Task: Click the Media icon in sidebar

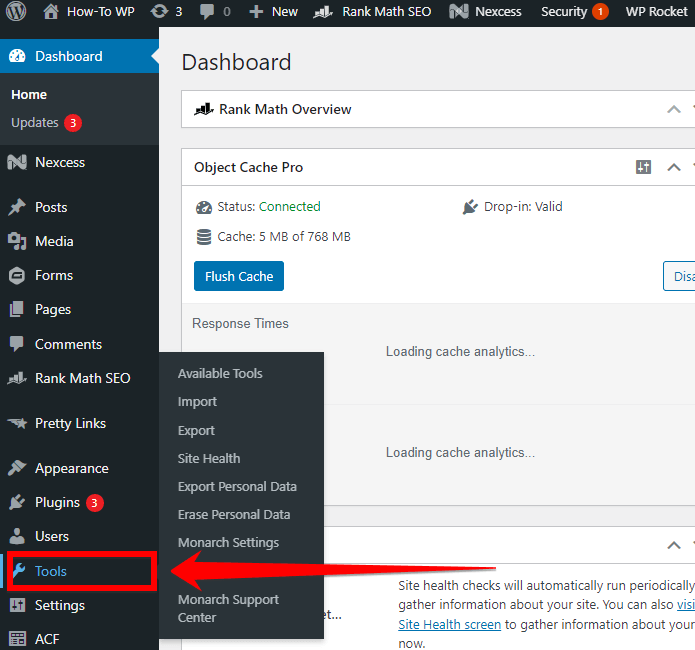Action: pos(17,241)
